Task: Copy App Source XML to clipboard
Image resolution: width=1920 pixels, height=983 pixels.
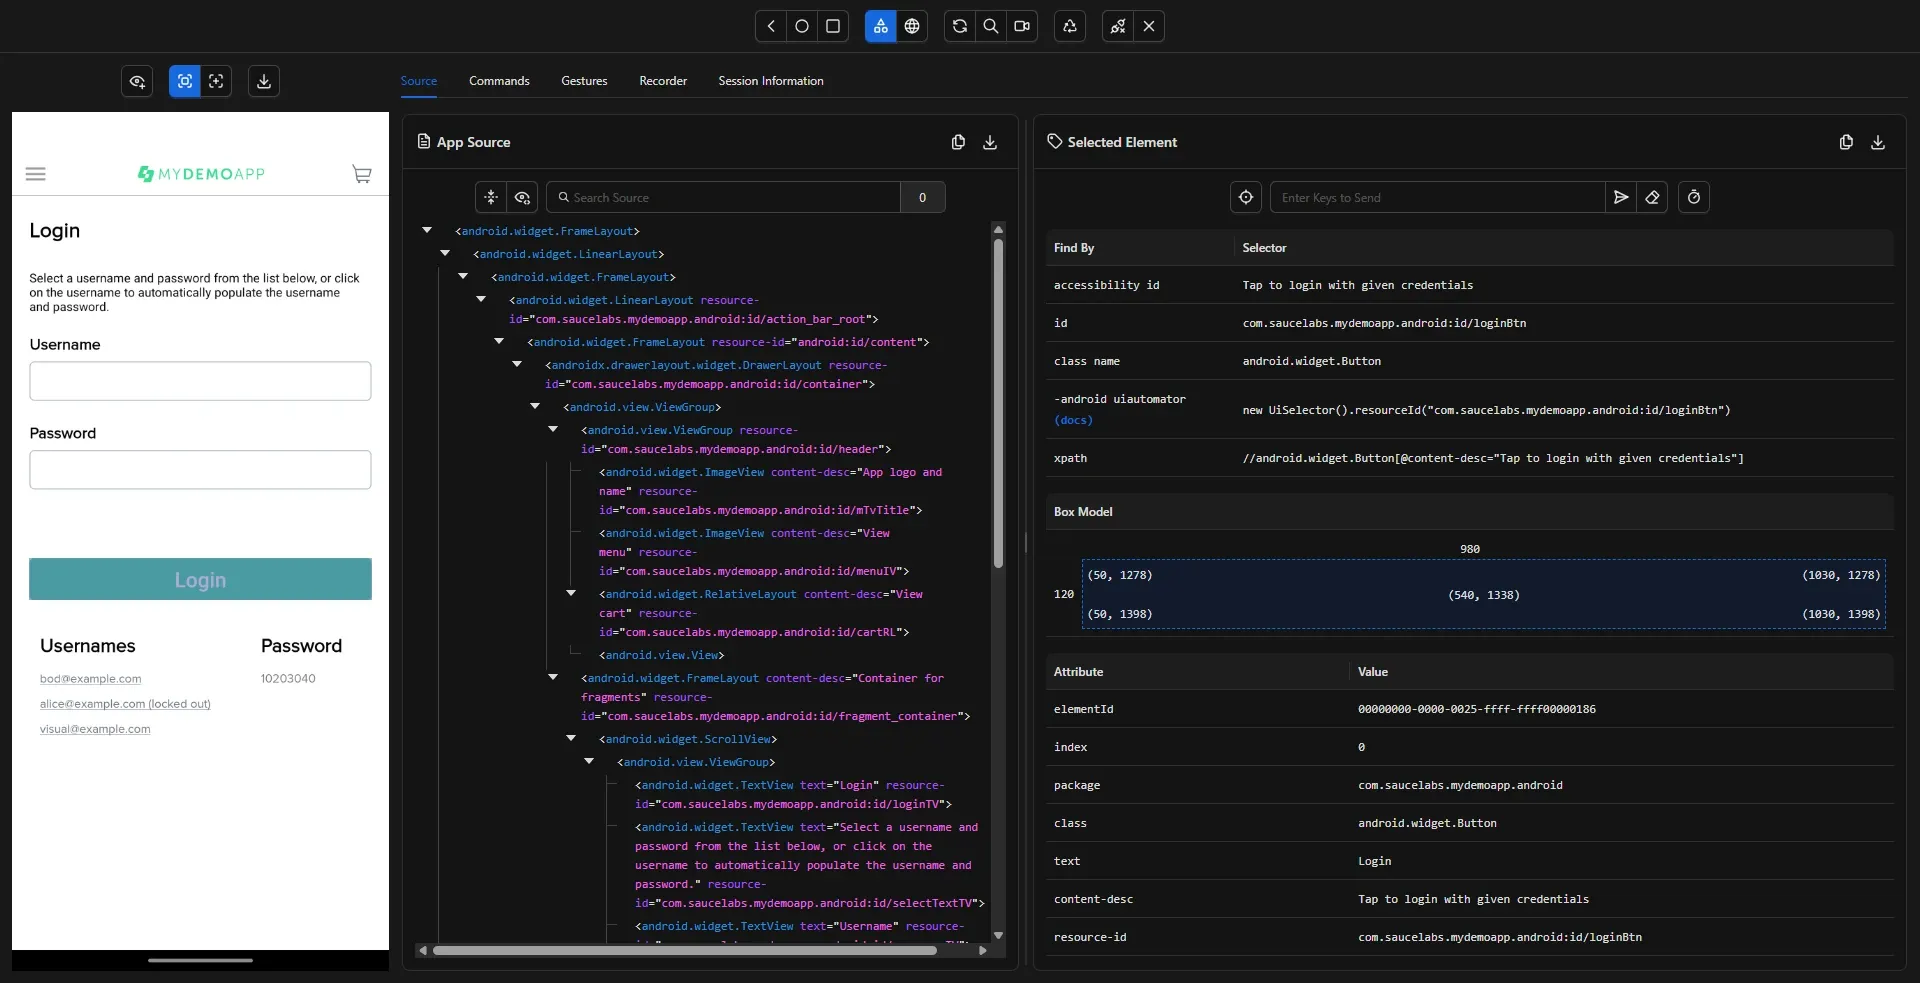Action: point(958,142)
